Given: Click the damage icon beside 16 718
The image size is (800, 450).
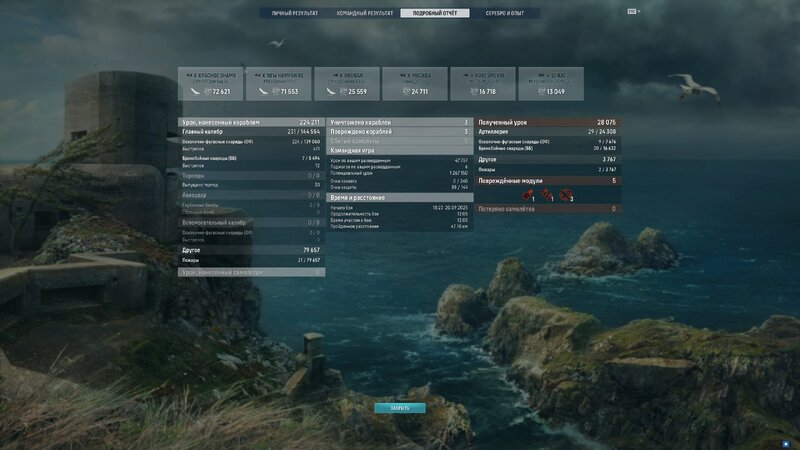Looking at the screenshot, I should click(x=474, y=91).
